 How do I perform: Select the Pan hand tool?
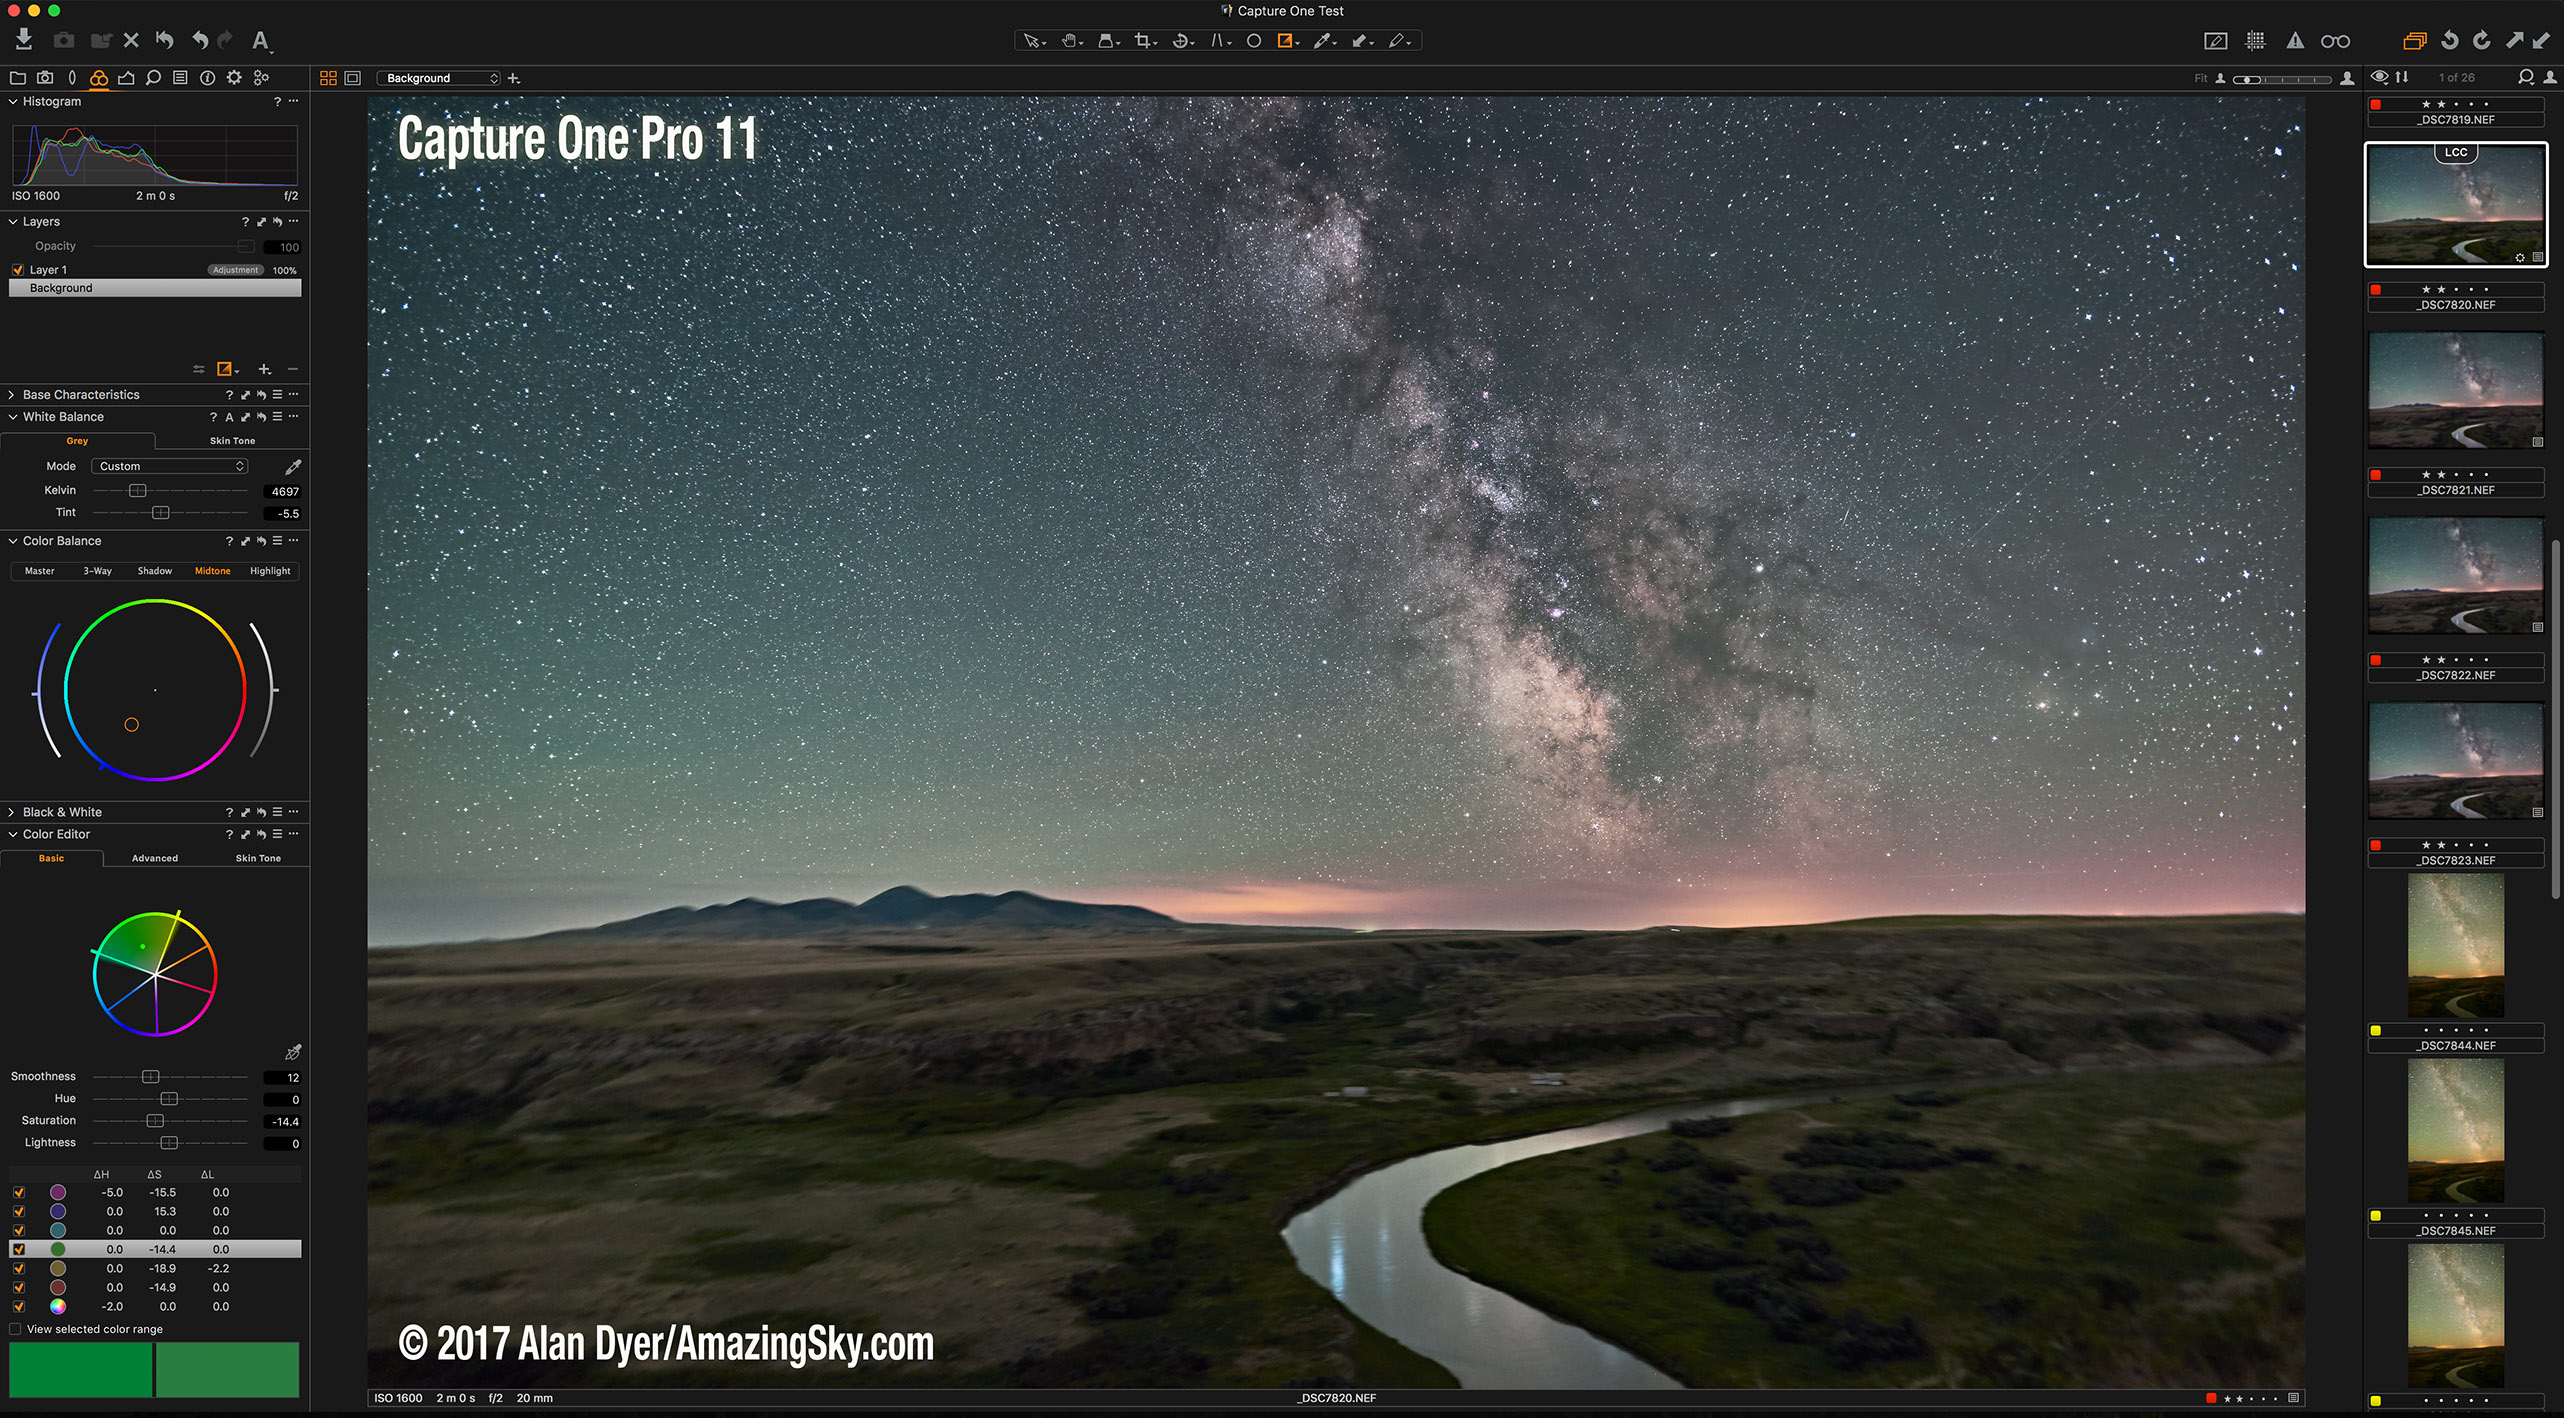(x=1069, y=41)
